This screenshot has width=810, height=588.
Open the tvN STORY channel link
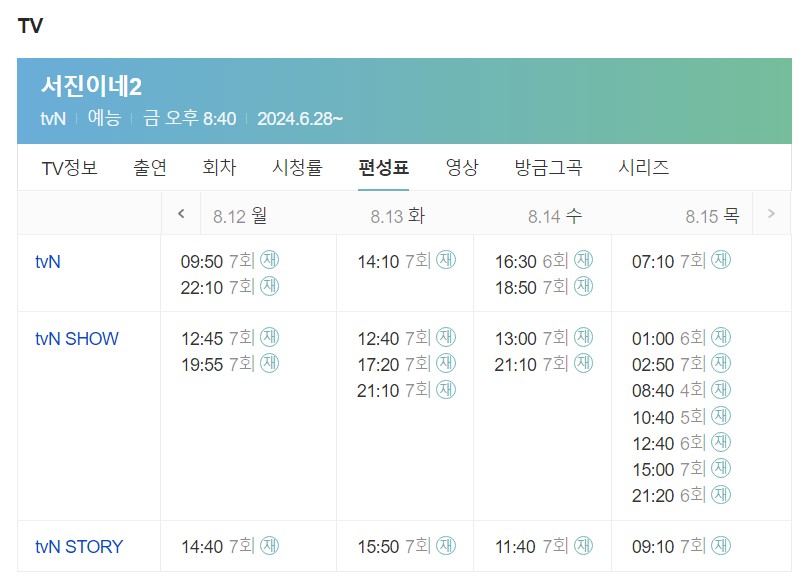[x=79, y=547]
